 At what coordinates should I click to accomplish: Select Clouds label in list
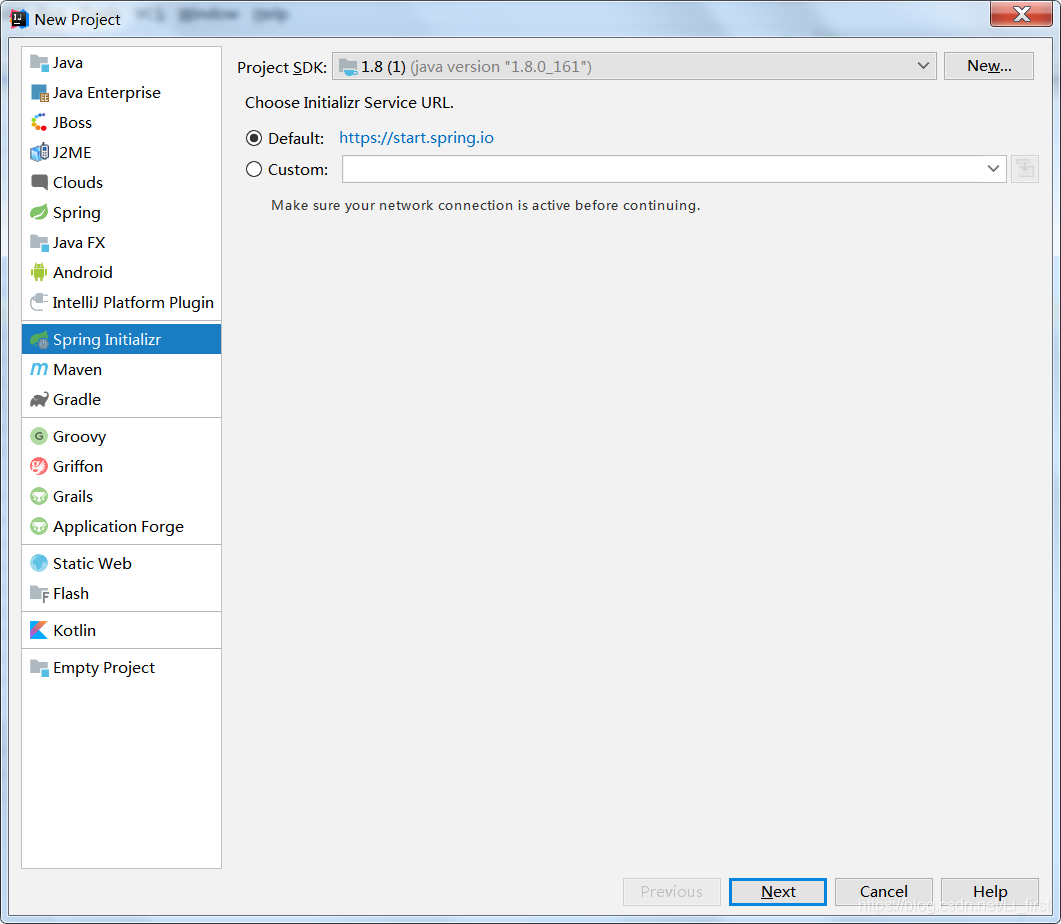[x=78, y=183]
